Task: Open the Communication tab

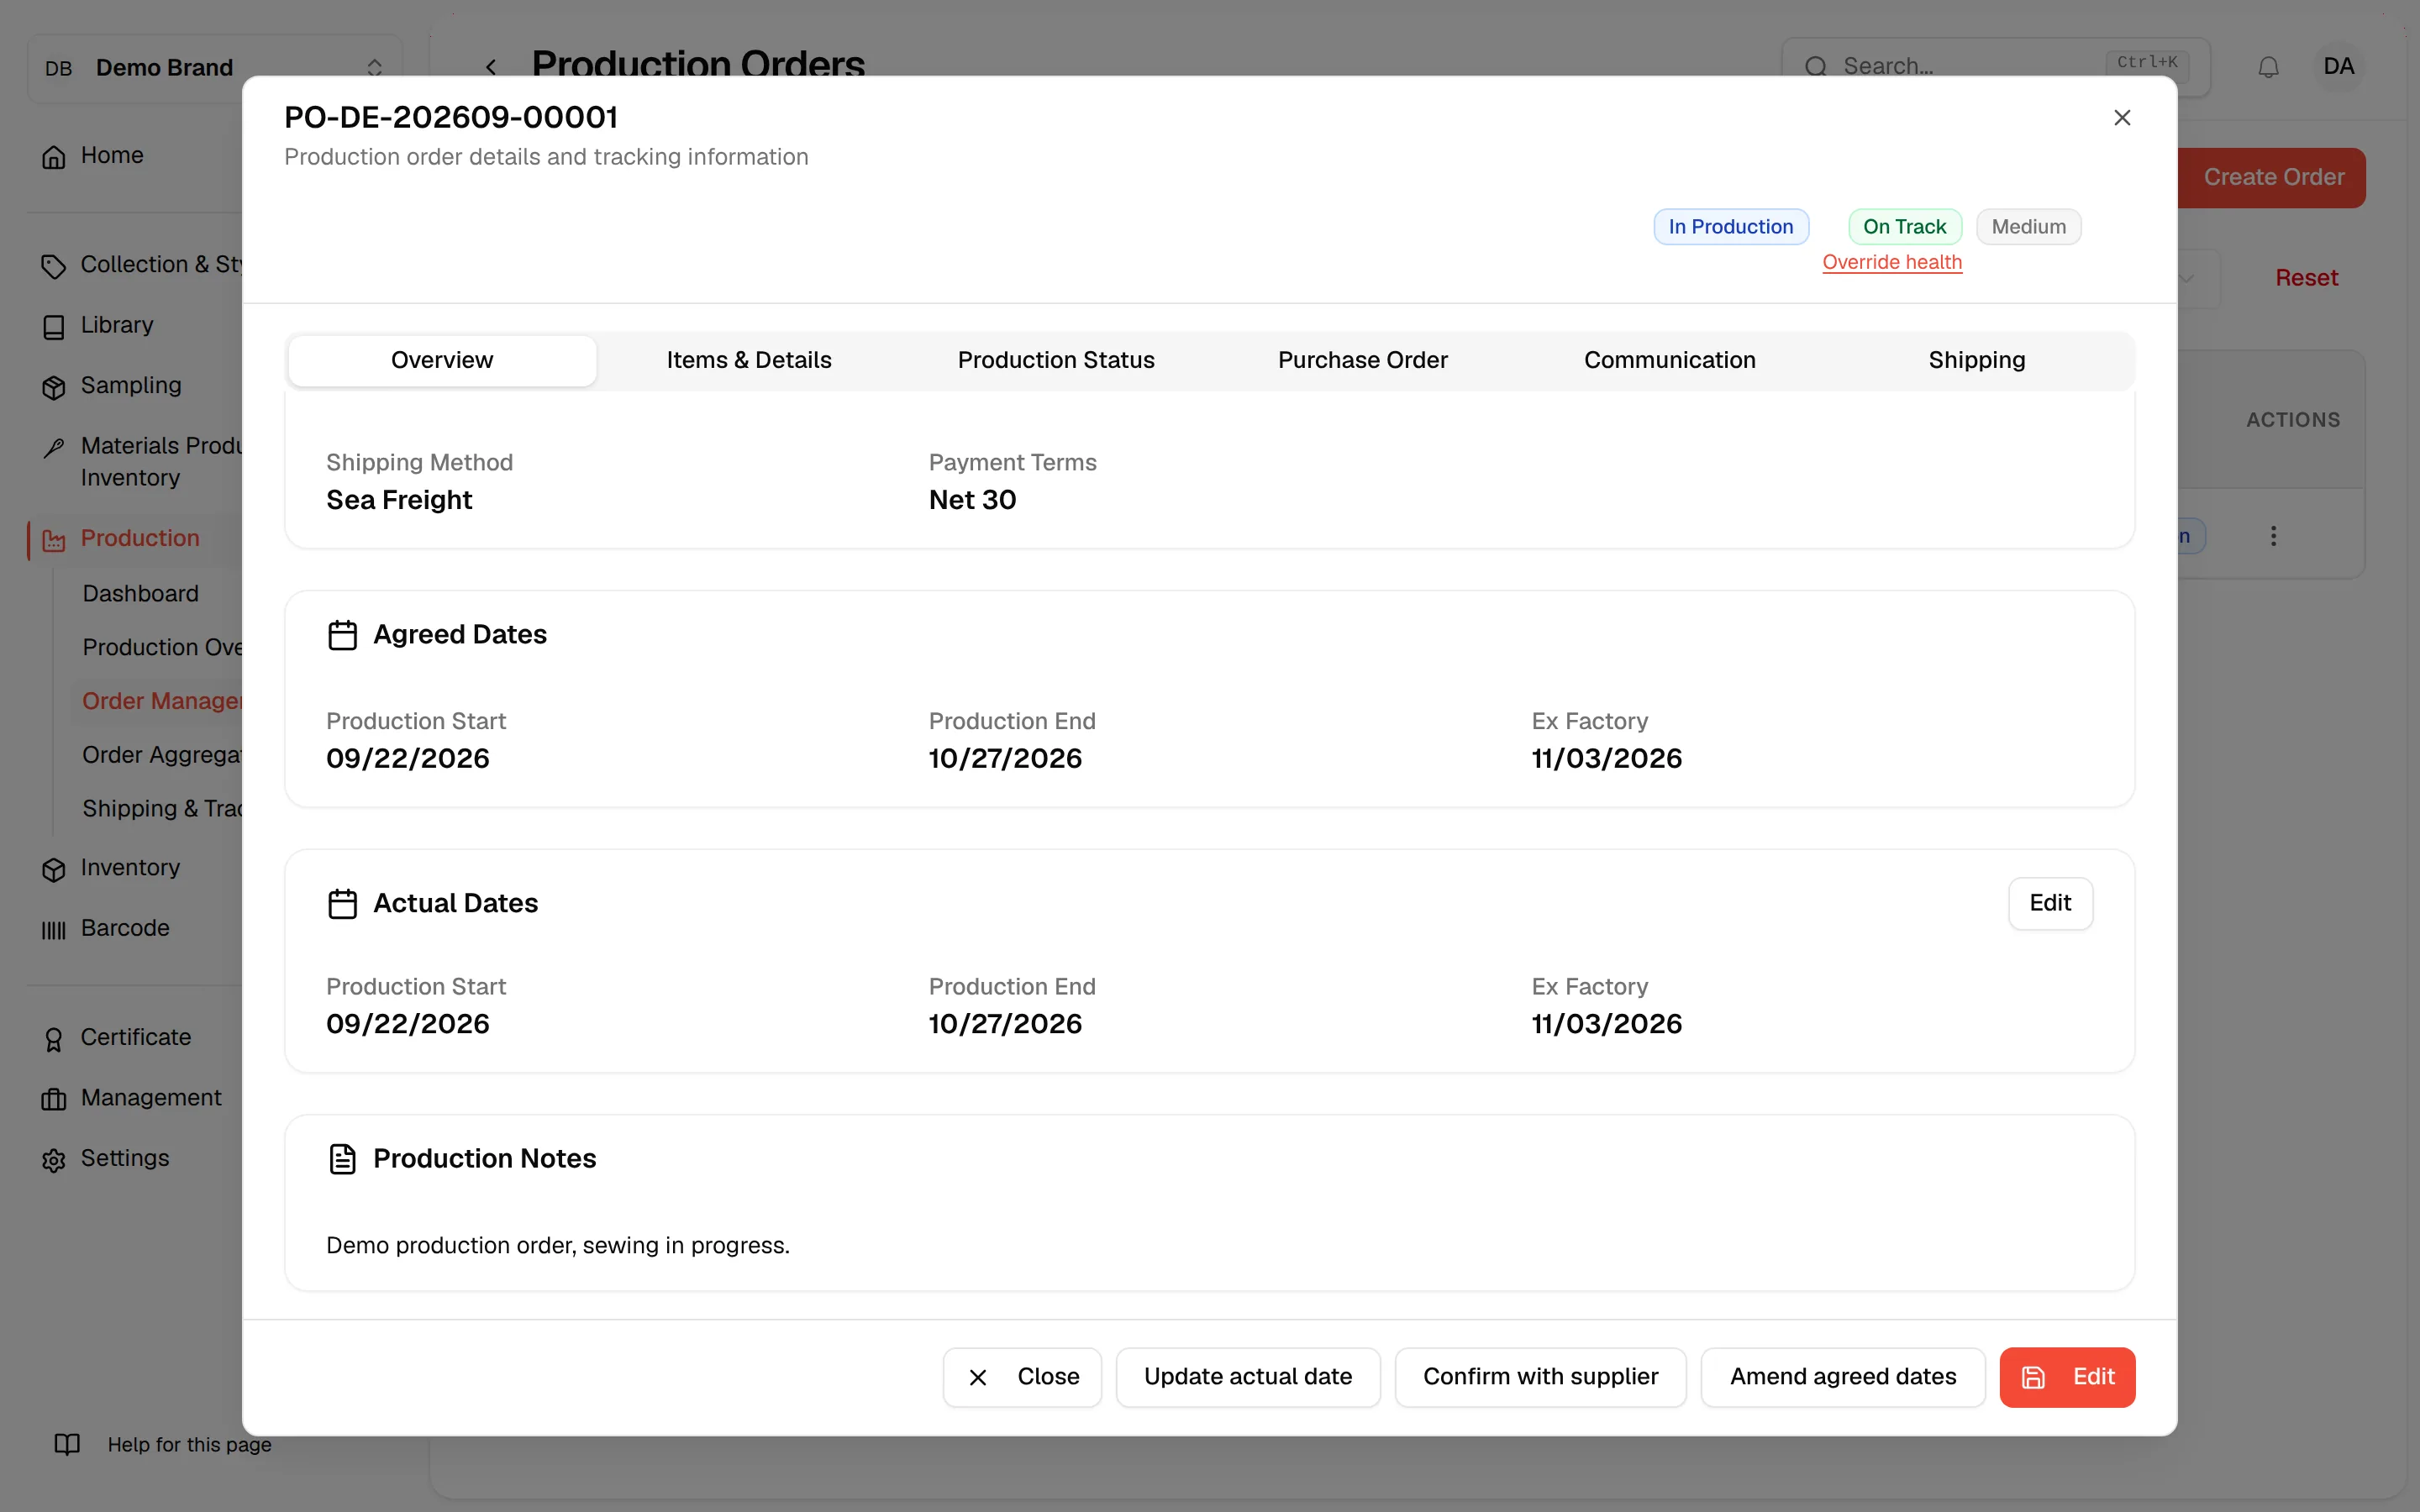Action: click(x=1669, y=360)
